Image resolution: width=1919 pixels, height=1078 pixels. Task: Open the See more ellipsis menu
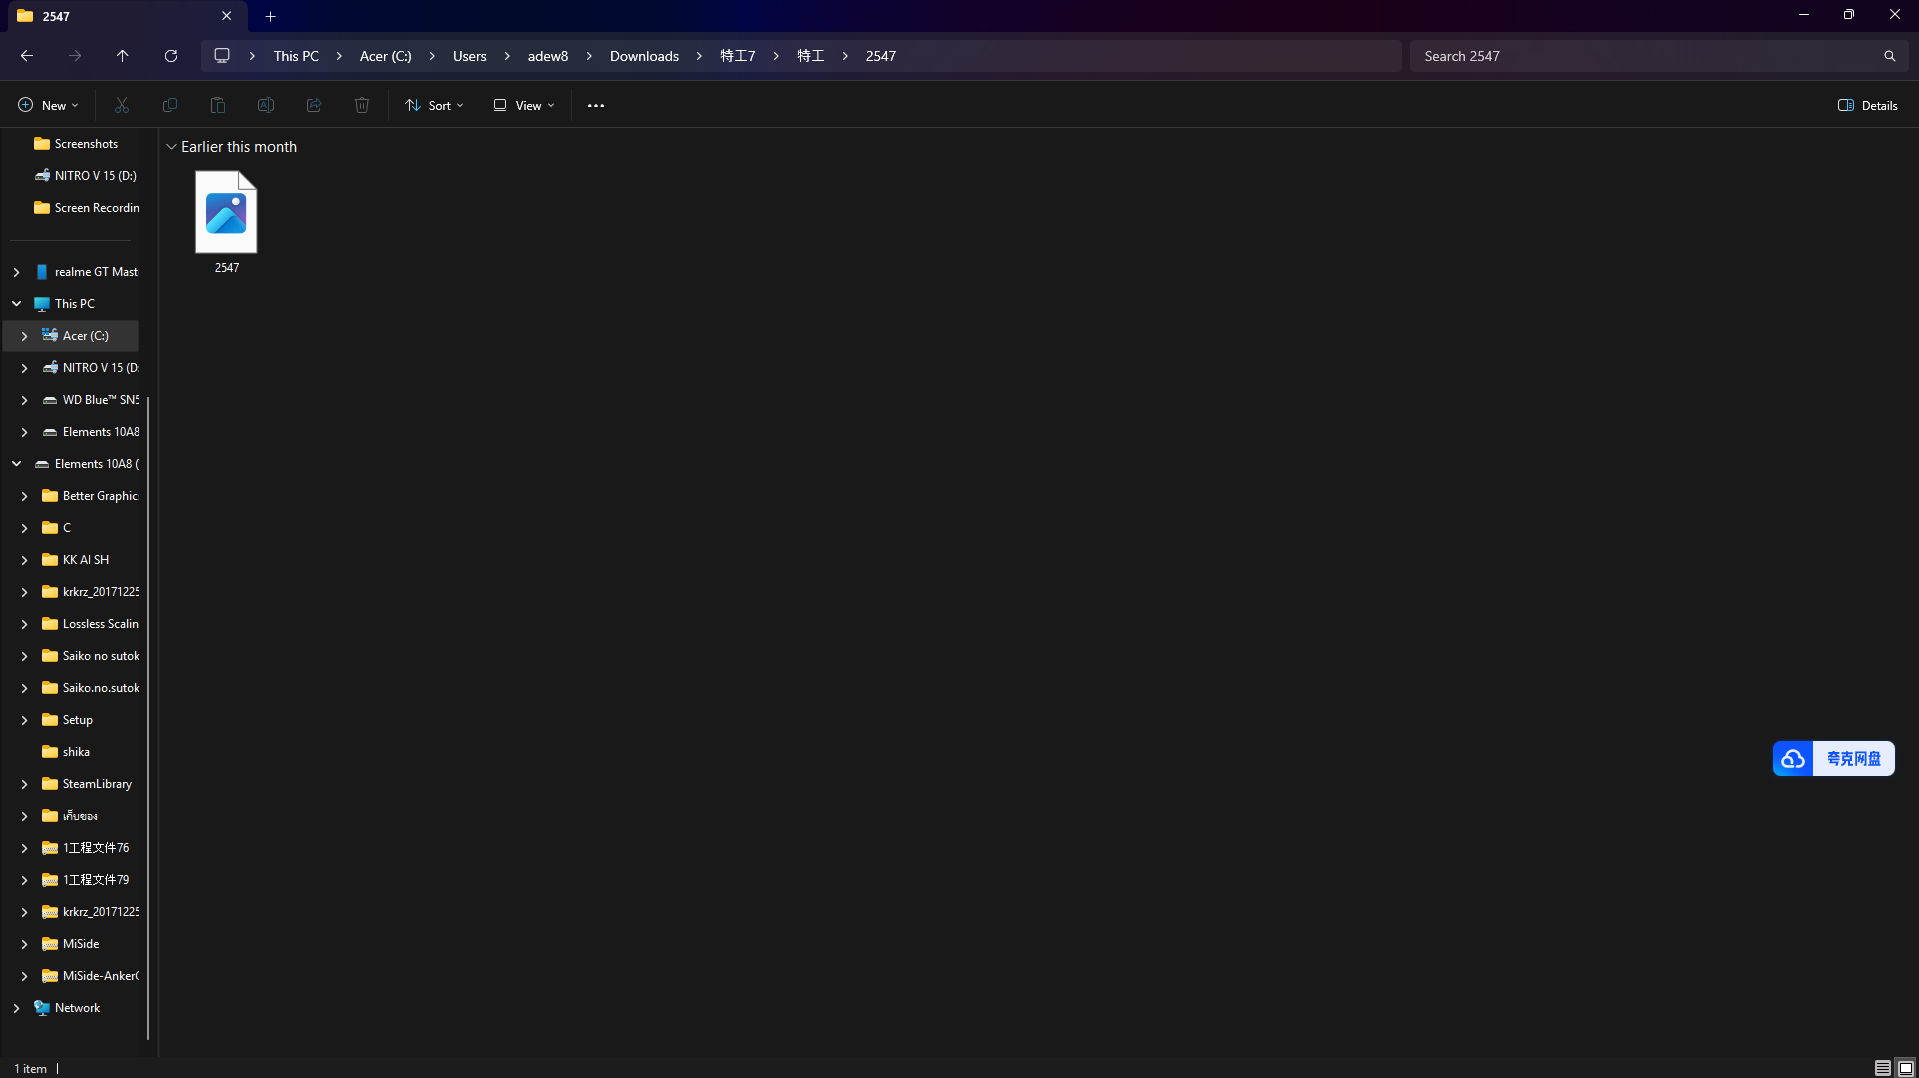click(x=596, y=105)
